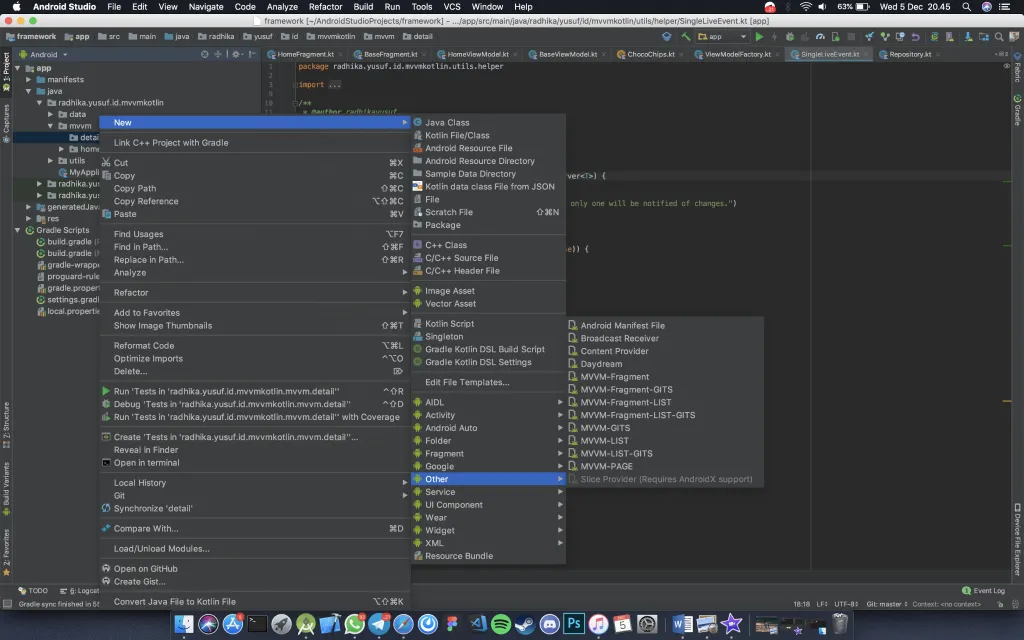Select Copy Path in context menu
The height and width of the screenshot is (640, 1024).
point(255,188)
